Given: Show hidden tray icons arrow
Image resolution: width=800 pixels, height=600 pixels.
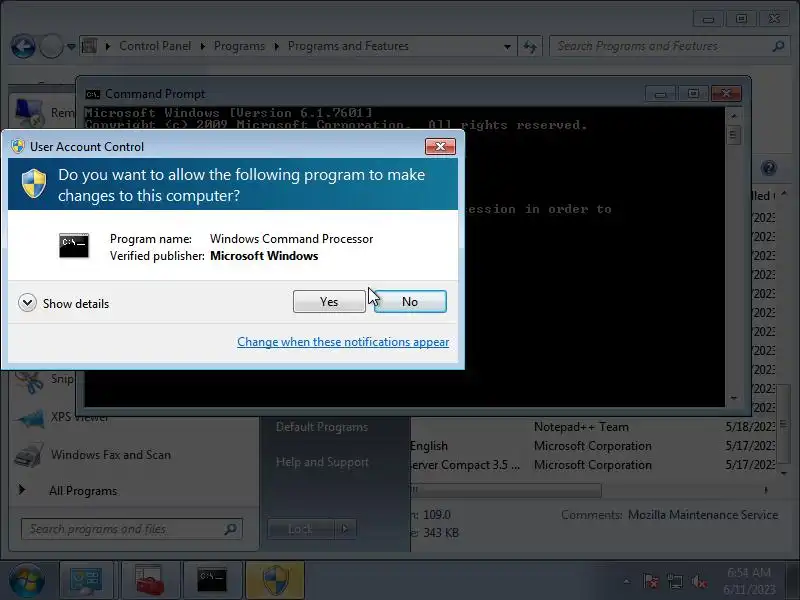Looking at the screenshot, I should [x=627, y=582].
